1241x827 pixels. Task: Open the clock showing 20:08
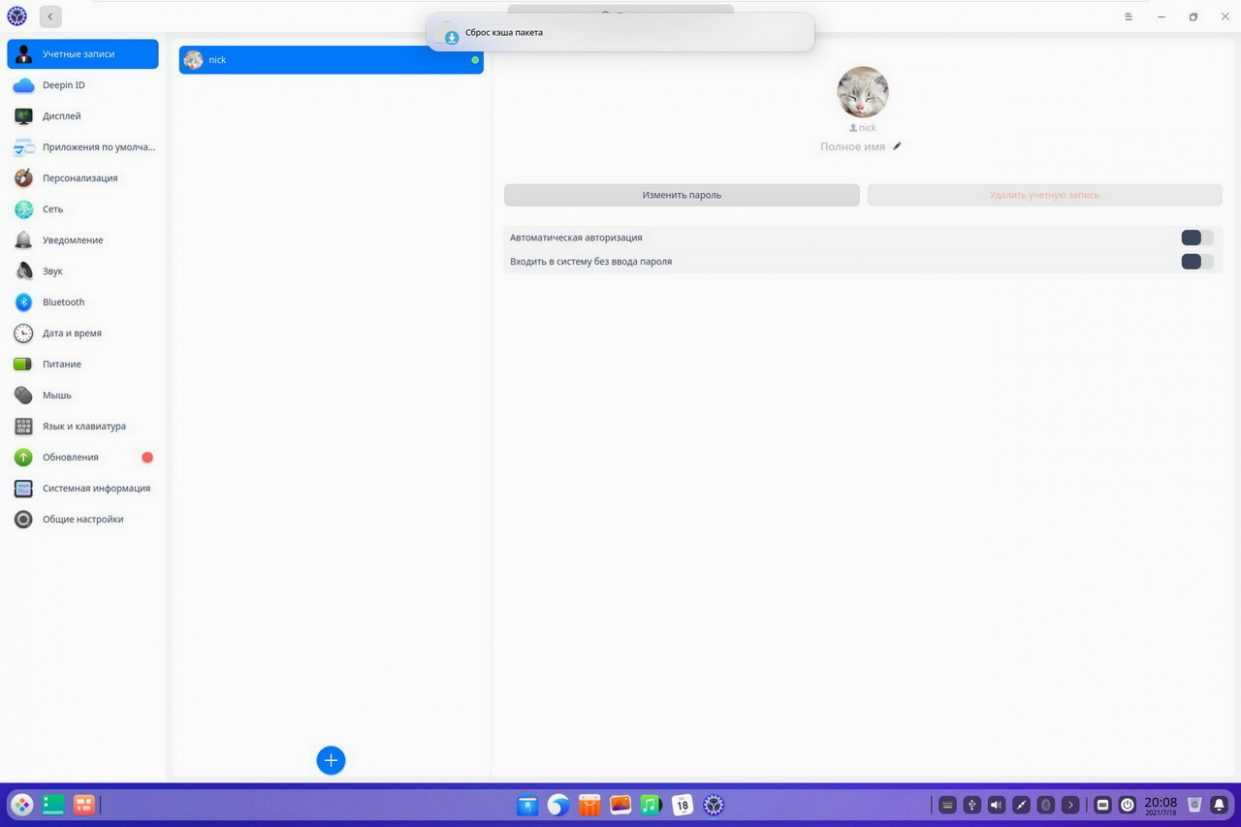coord(1161,805)
